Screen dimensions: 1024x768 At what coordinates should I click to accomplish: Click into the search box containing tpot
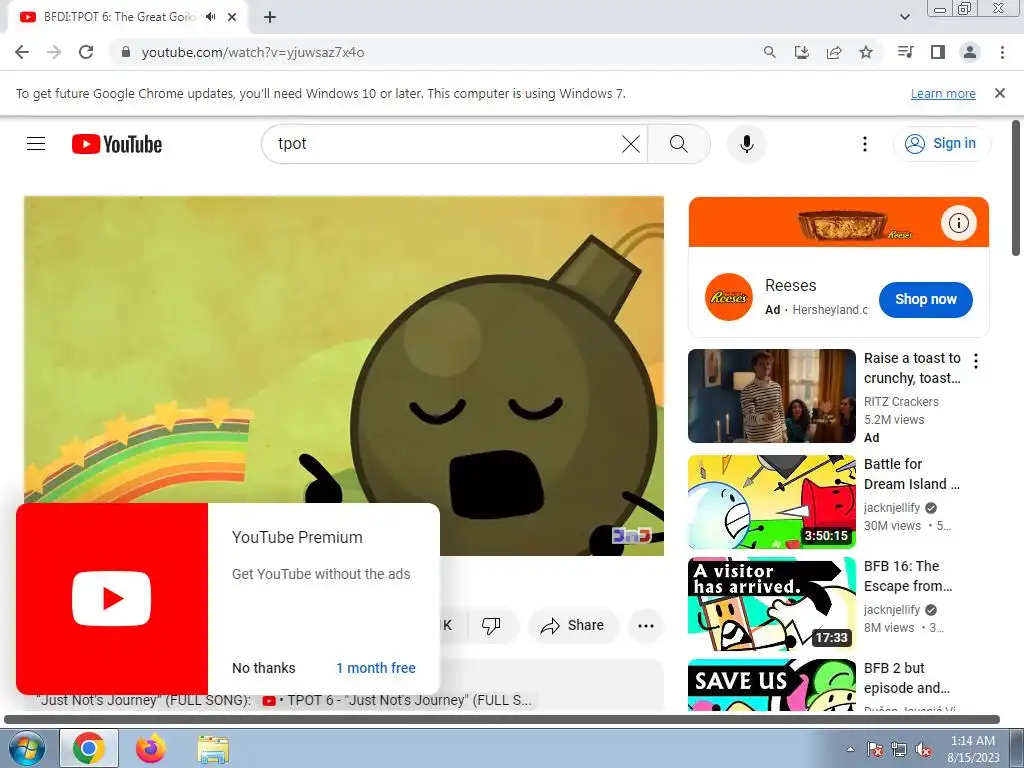[x=444, y=144]
